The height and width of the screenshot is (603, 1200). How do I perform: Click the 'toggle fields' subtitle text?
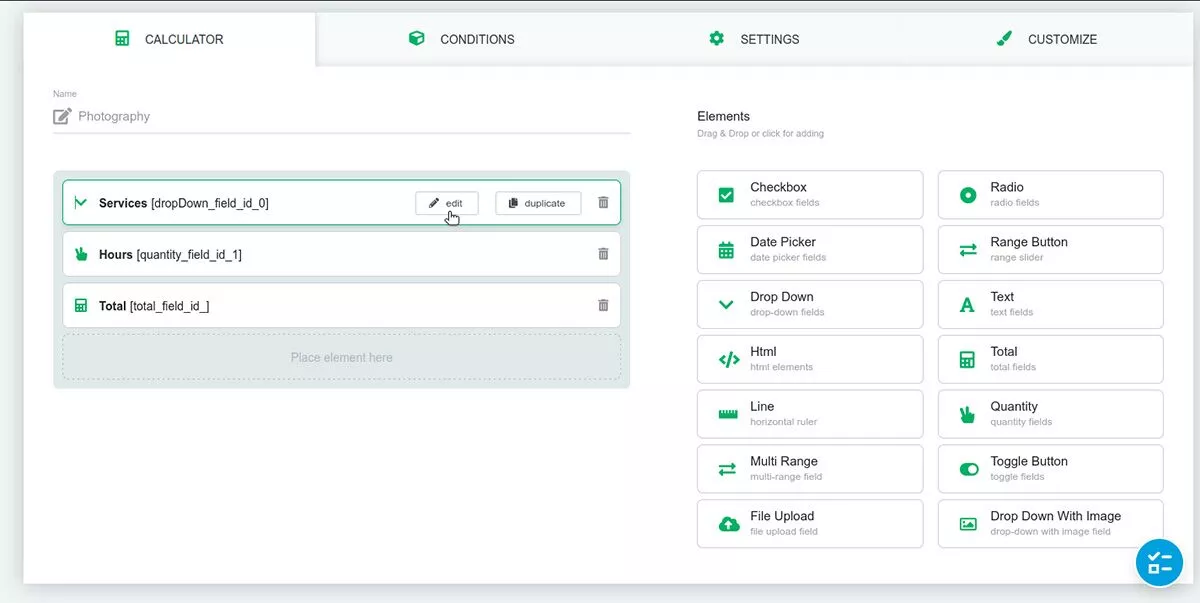1017,477
